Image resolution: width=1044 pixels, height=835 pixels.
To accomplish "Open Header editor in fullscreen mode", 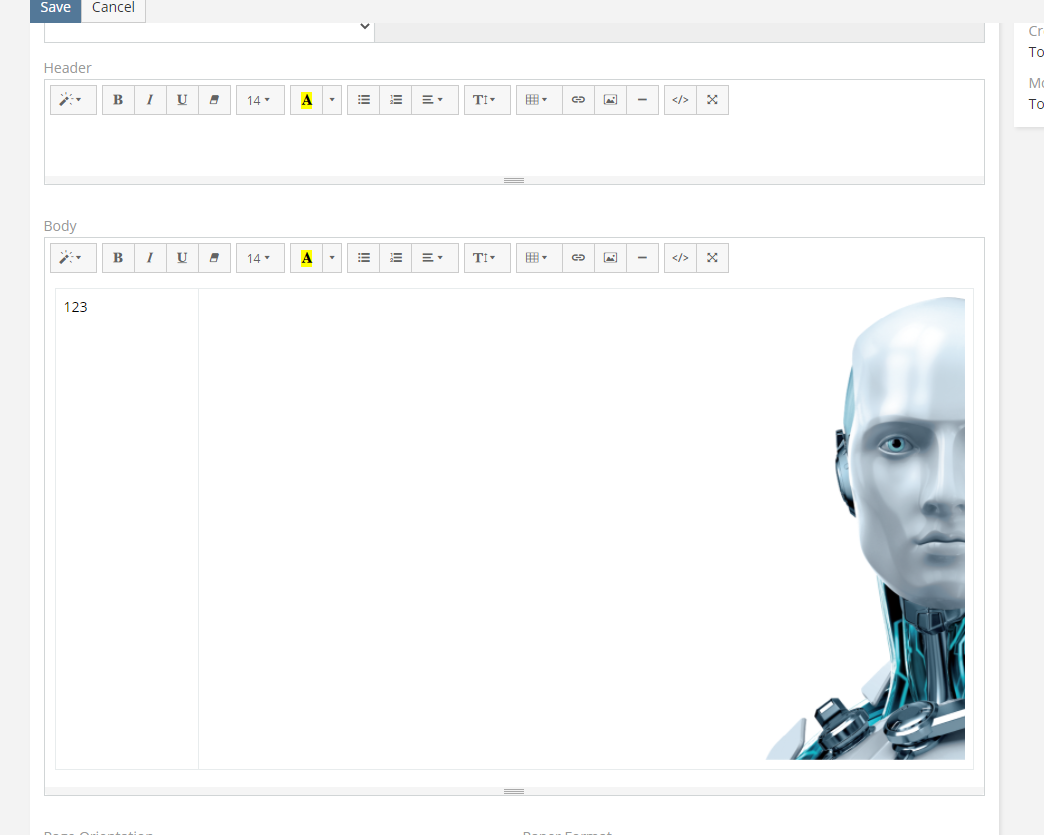I will tap(712, 100).
